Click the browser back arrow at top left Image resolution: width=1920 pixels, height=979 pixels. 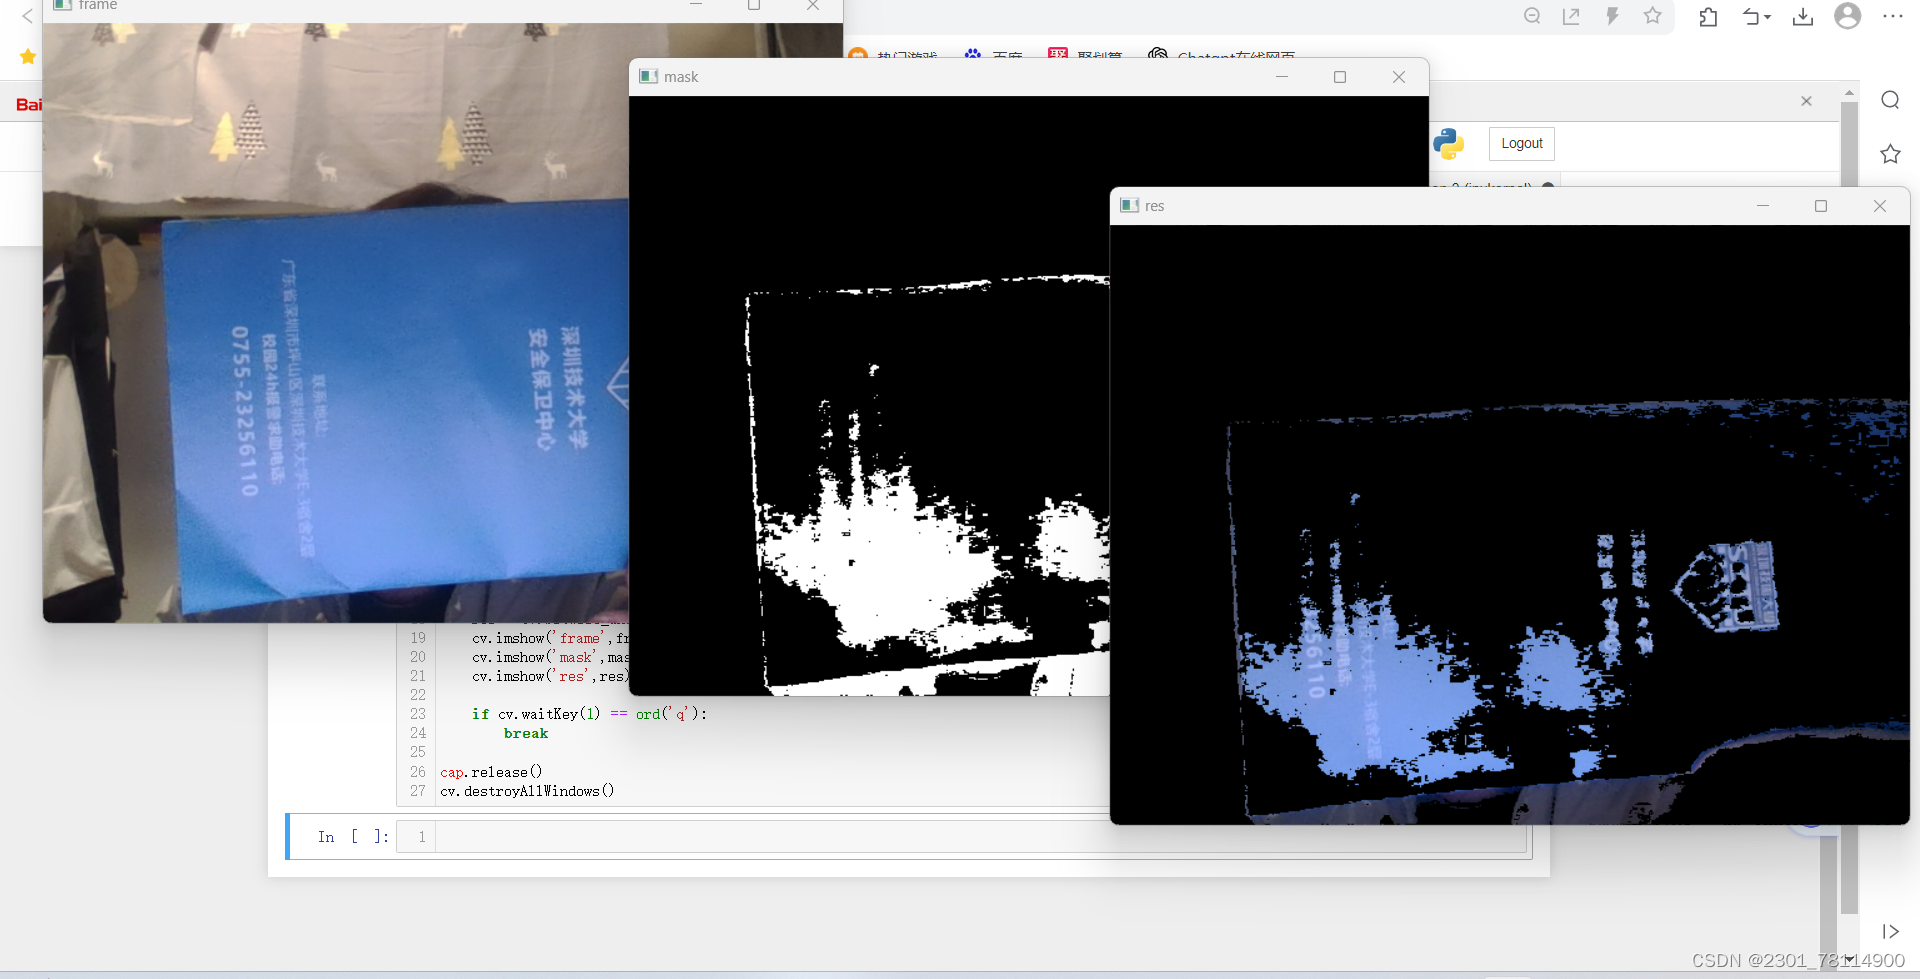(x=28, y=16)
